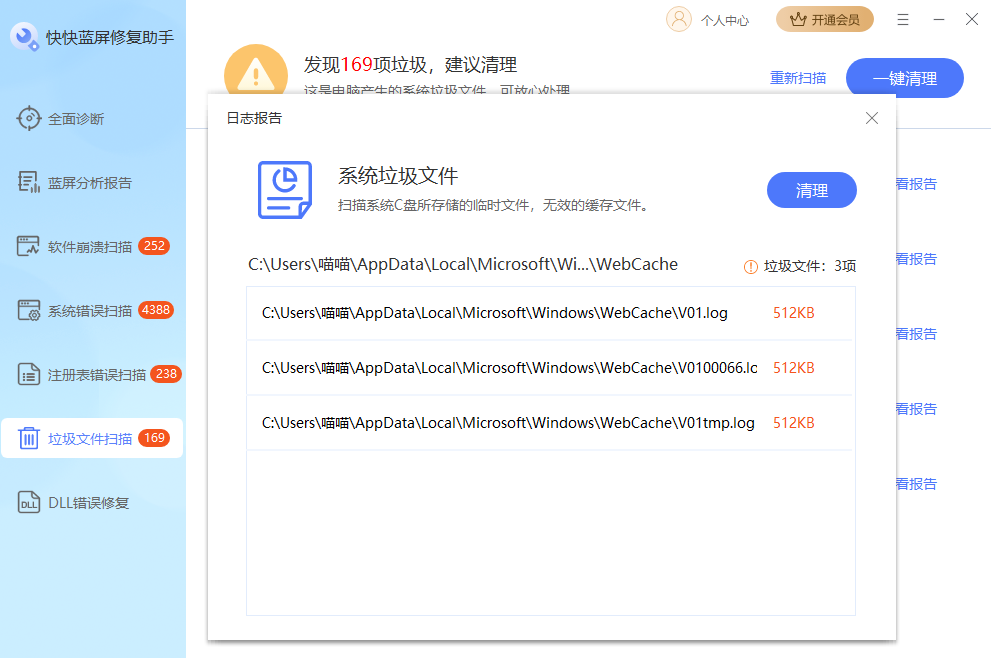Open 个人中心 via the avatar icon
This screenshot has width=991, height=658.
681,19
